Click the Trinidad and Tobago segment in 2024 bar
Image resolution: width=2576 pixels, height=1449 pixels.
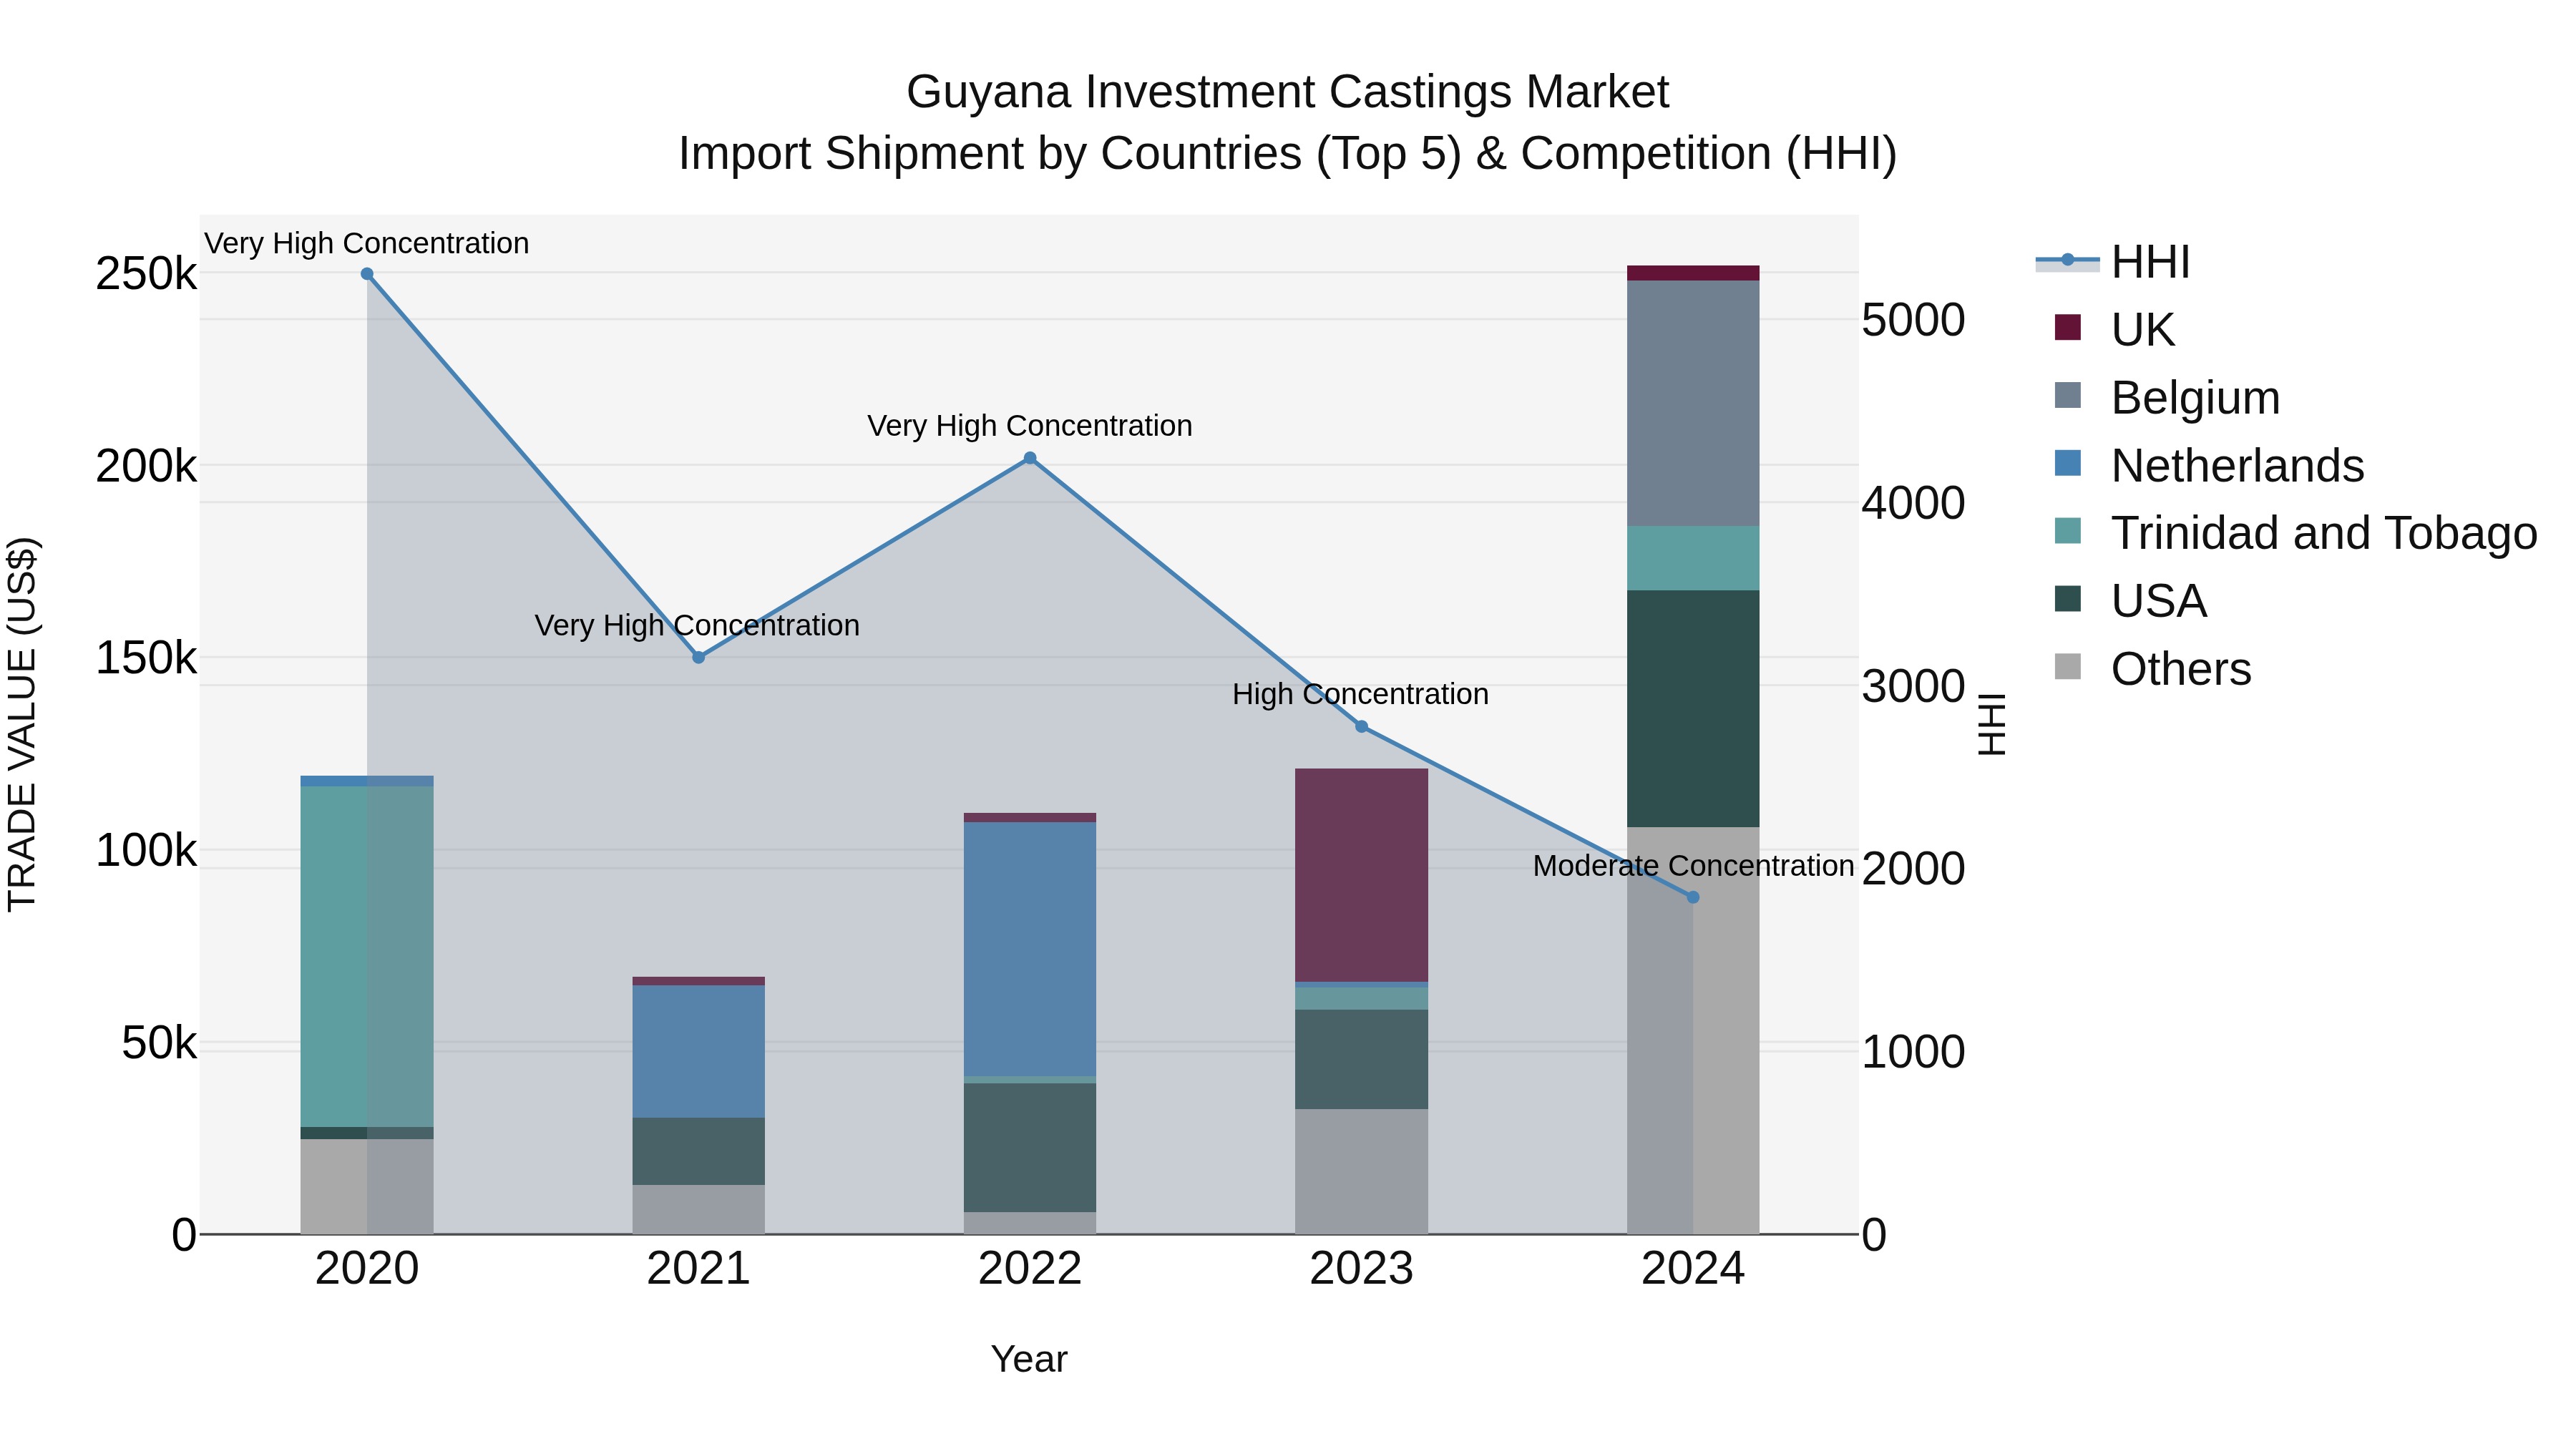click(x=1693, y=558)
